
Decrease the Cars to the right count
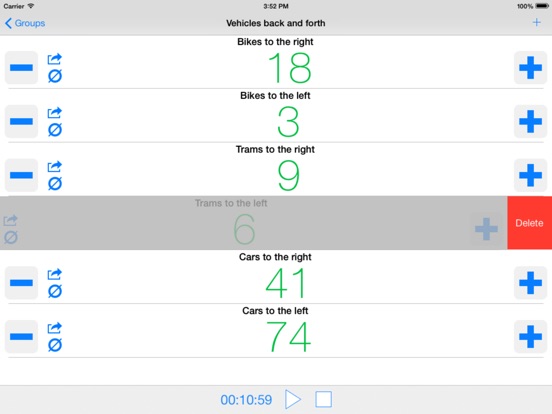click(21, 283)
